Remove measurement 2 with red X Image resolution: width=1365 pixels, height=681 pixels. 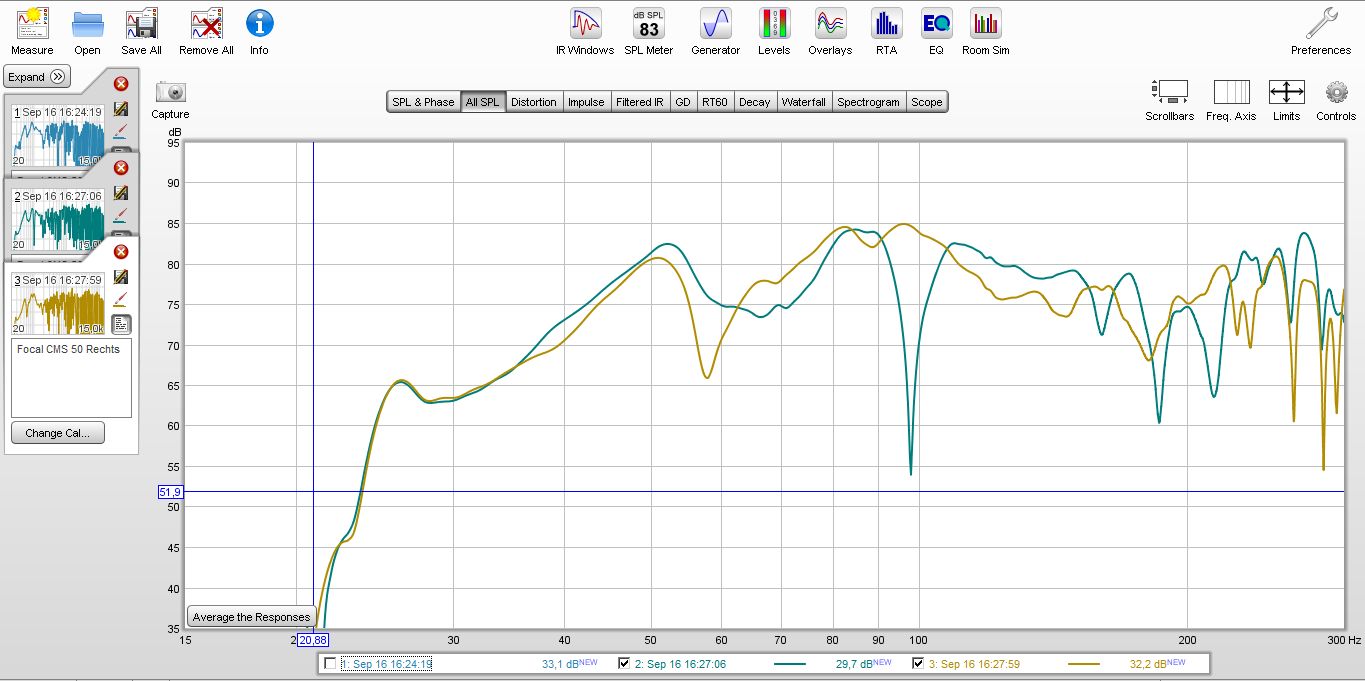tap(121, 168)
